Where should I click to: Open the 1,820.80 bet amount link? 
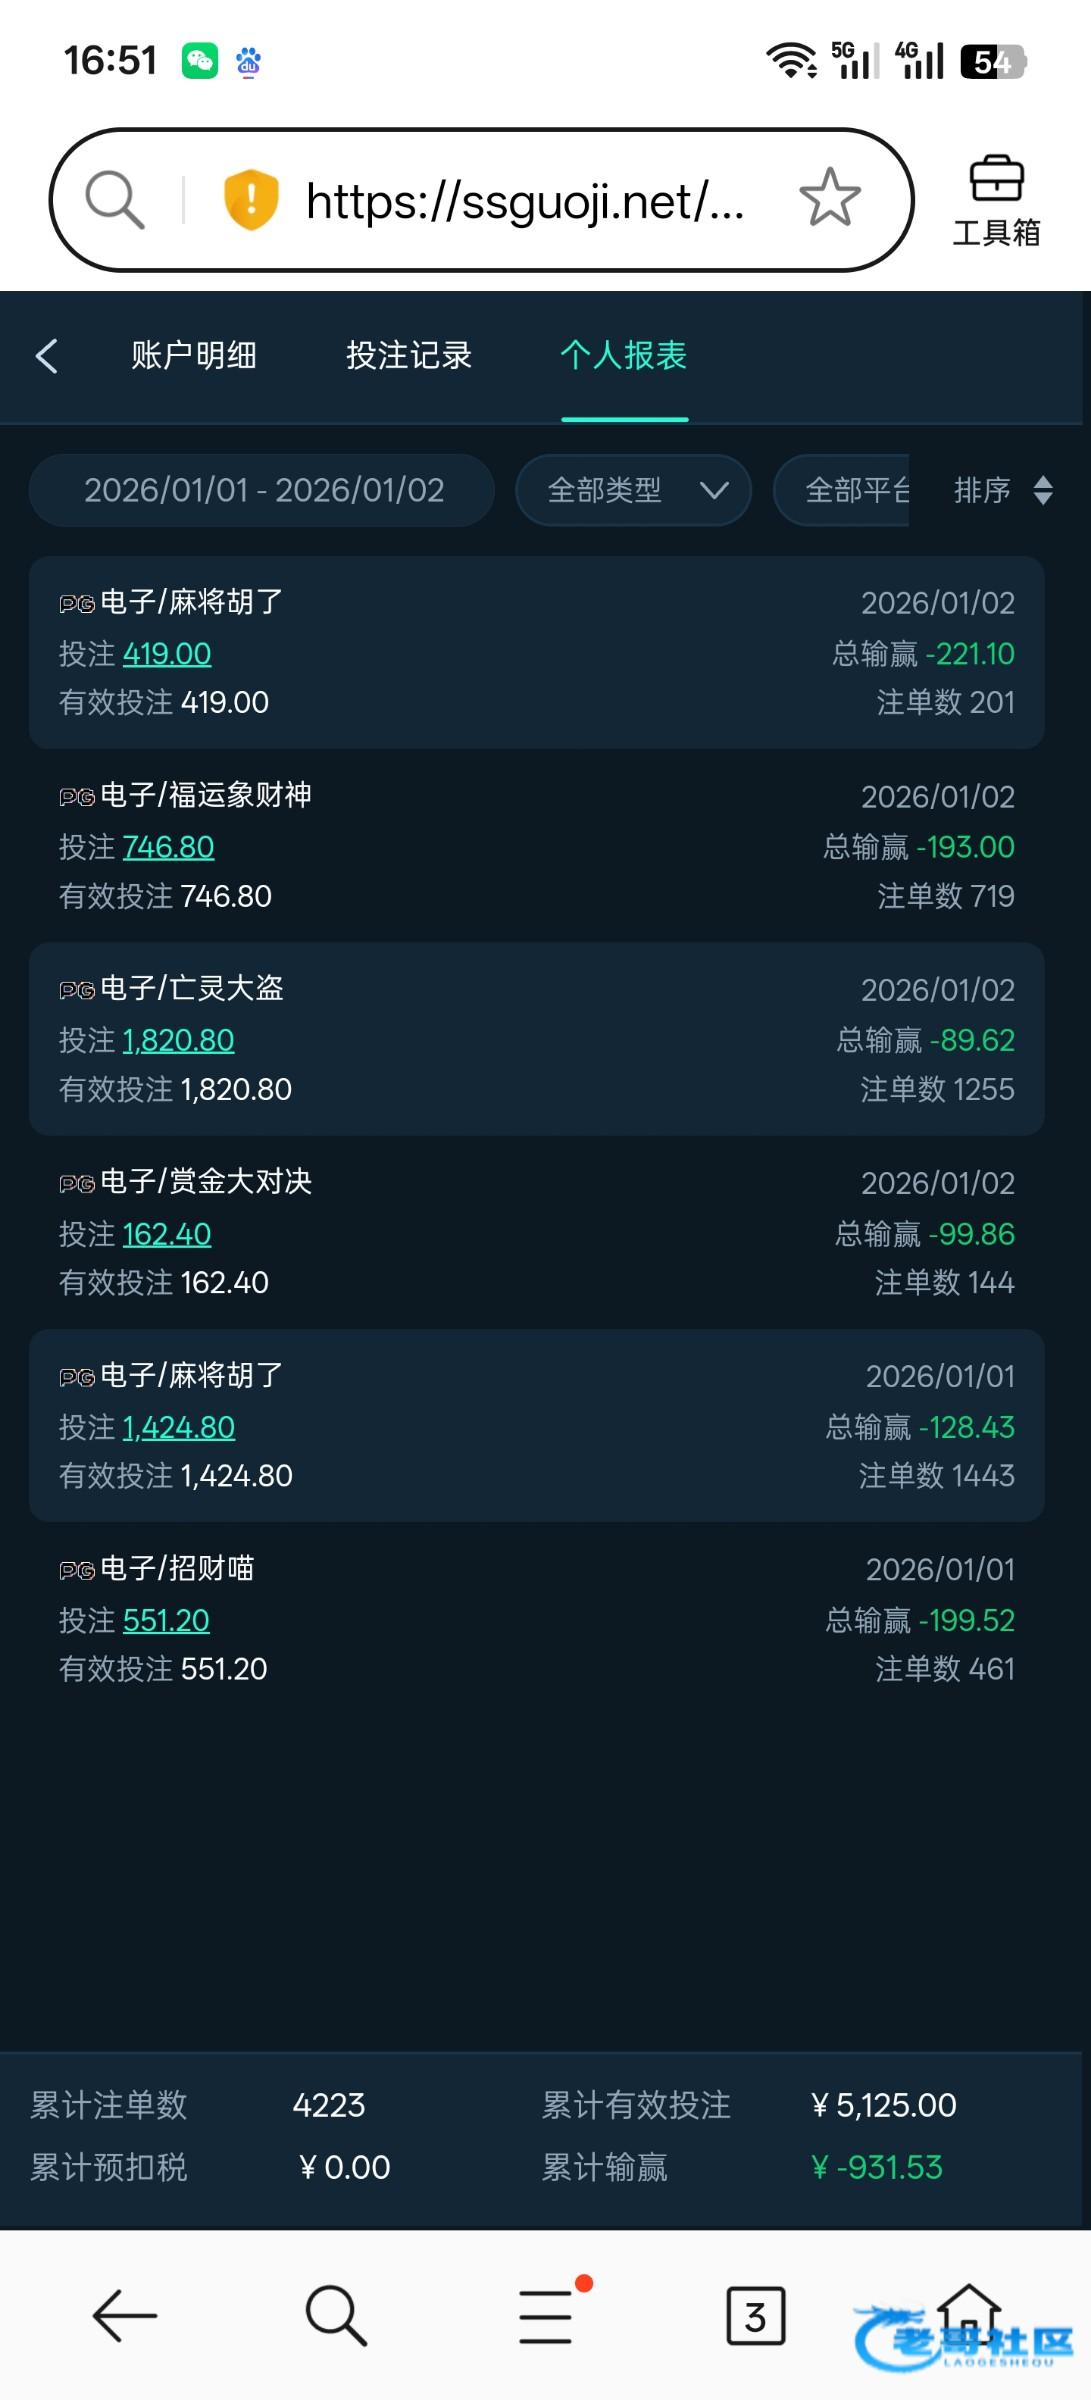point(178,1041)
